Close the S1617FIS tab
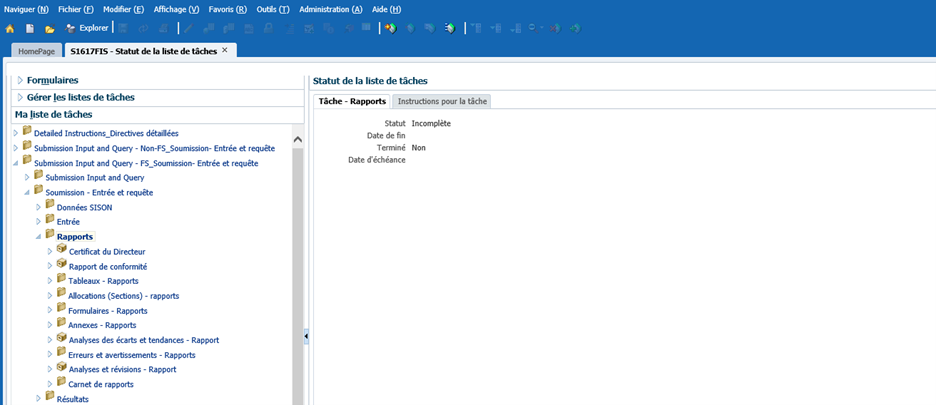The width and height of the screenshot is (936, 405). point(225,50)
